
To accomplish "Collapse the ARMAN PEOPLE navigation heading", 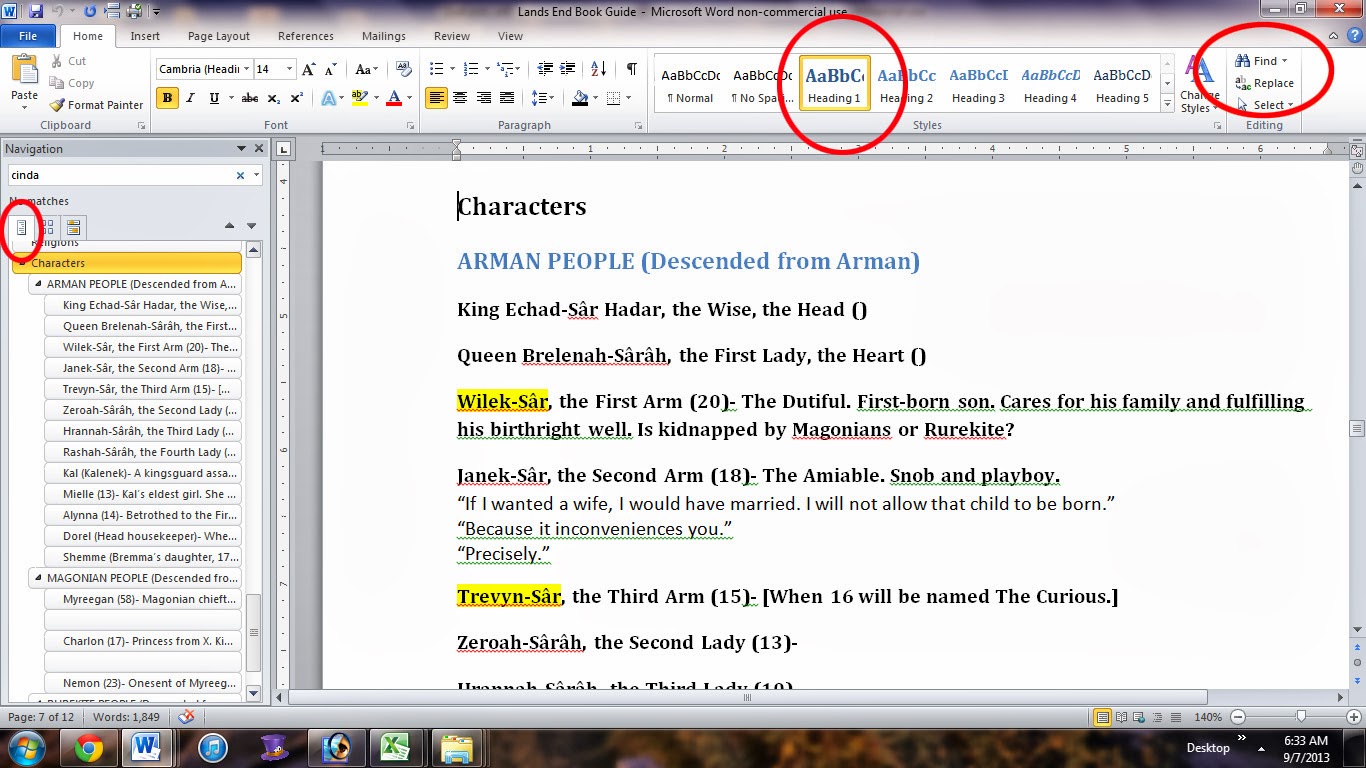I will (x=38, y=284).
